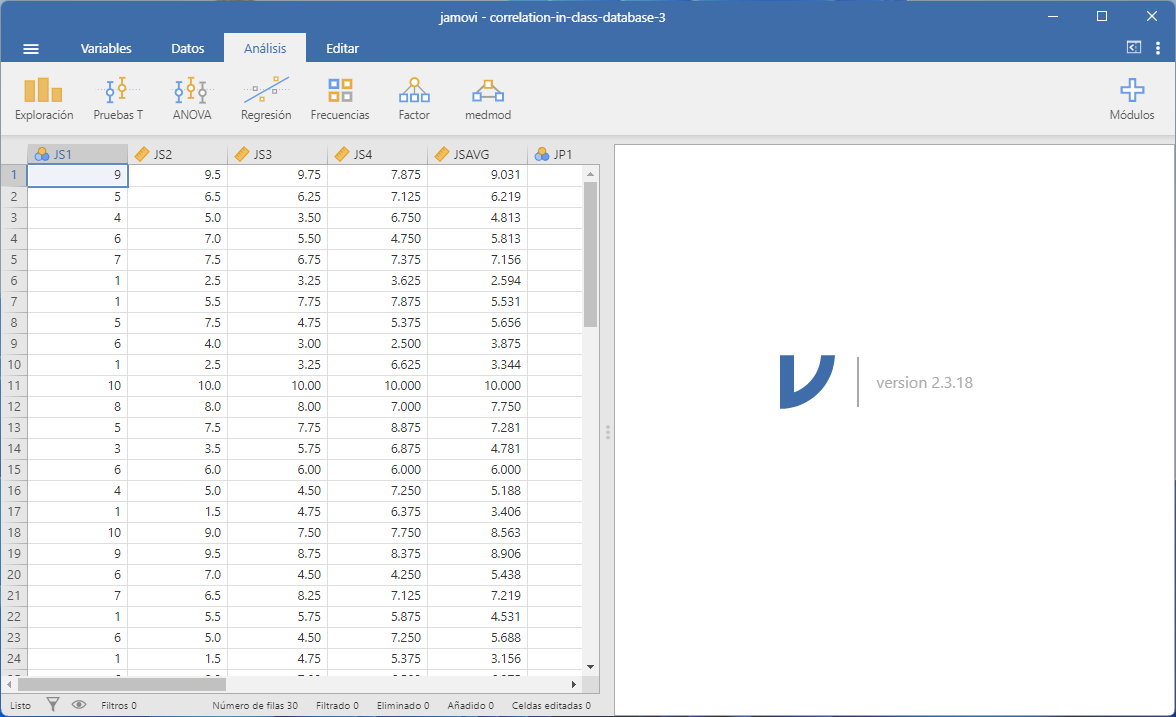Screen dimensions: 1176x717
Task: Select the JSAVG column header
Action: [477, 154]
